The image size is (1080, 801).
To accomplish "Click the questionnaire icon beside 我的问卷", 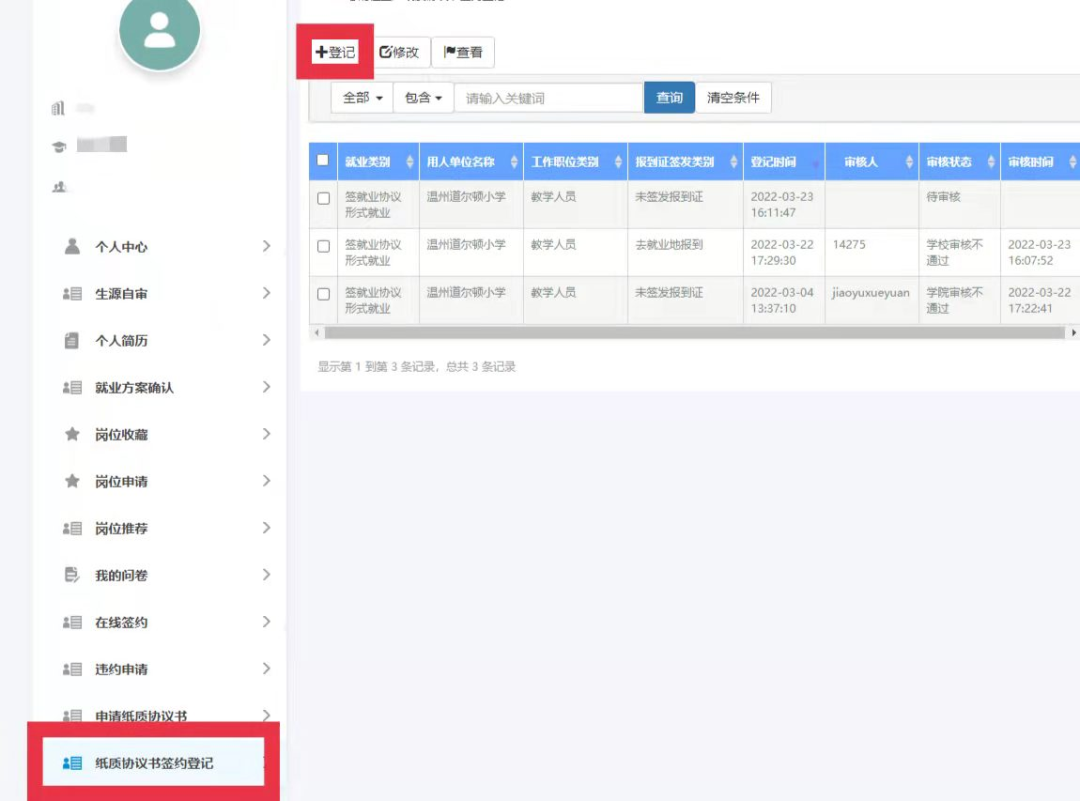I will pyautogui.click(x=72, y=575).
